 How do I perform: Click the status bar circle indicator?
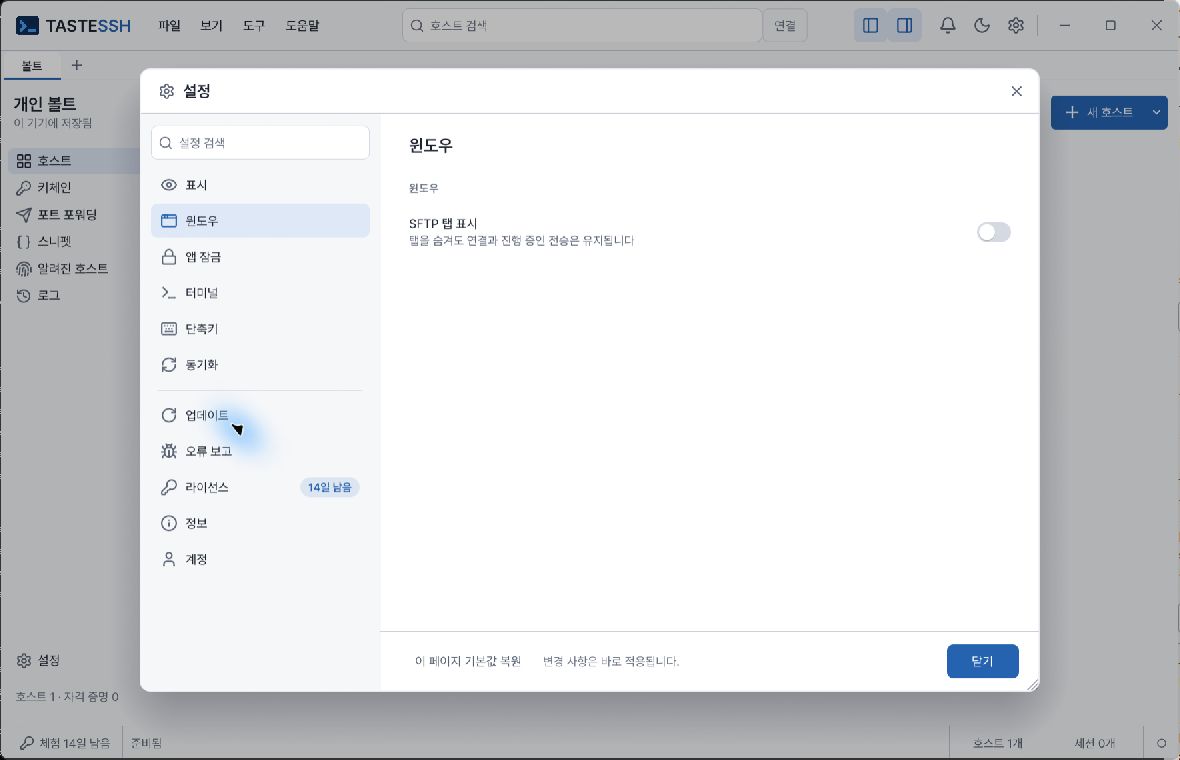pos(1161,743)
